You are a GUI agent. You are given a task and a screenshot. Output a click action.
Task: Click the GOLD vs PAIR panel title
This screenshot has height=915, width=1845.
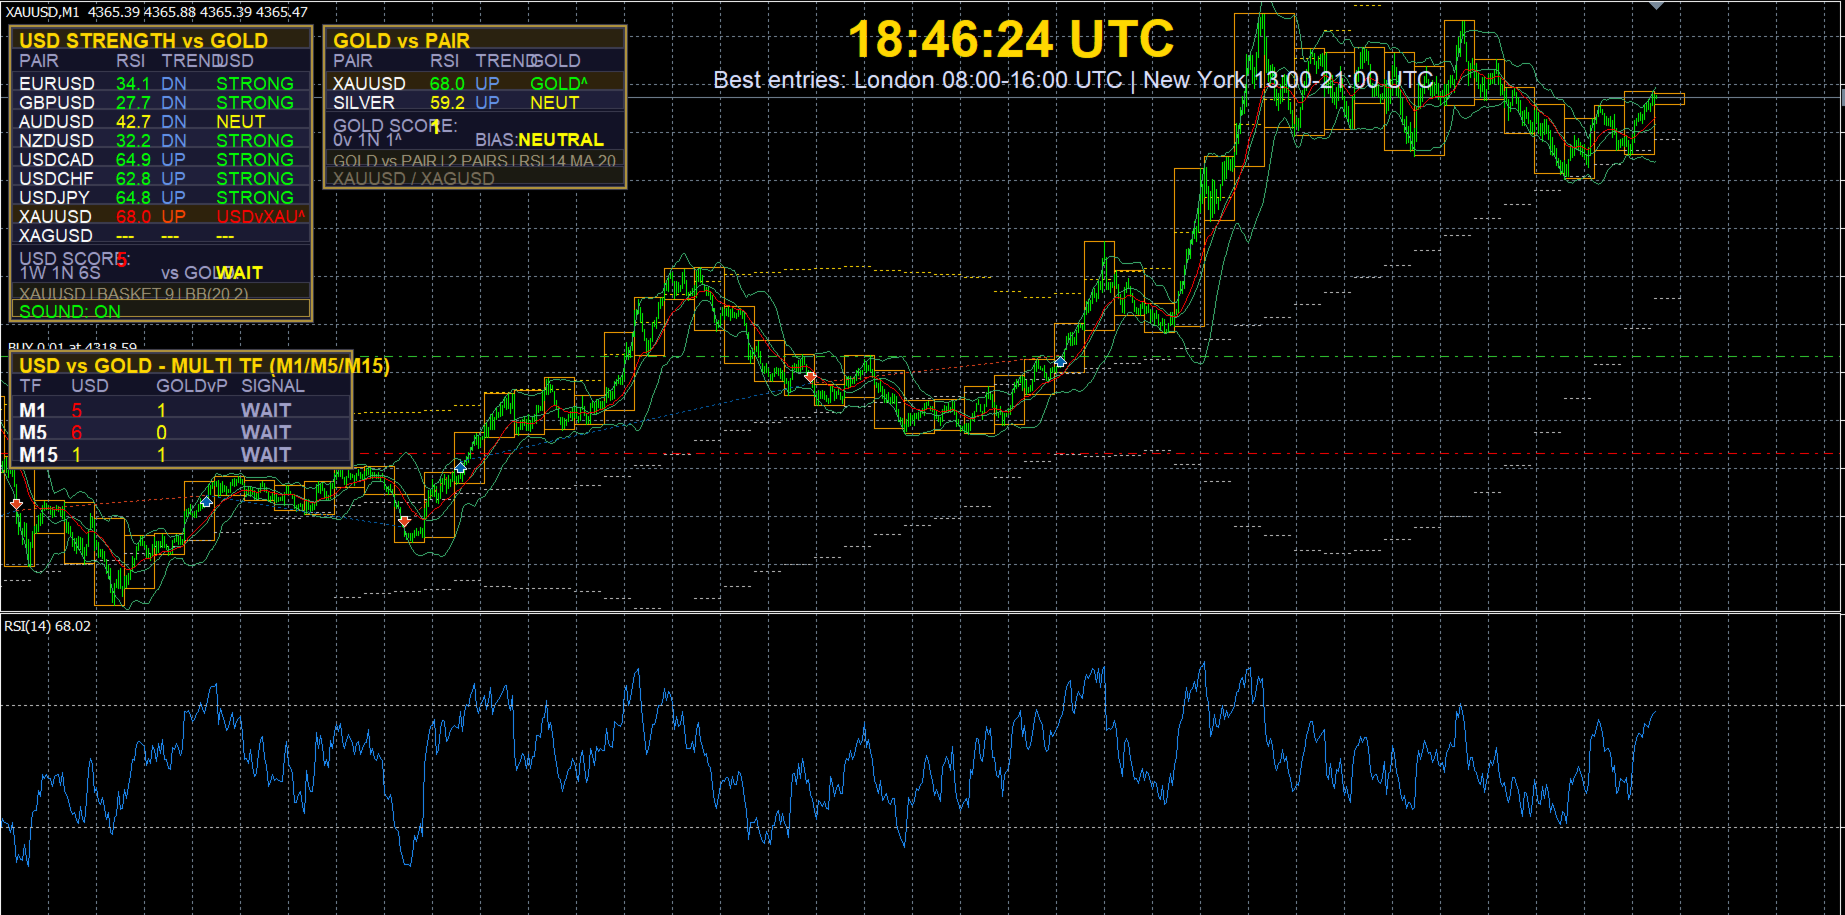(402, 40)
